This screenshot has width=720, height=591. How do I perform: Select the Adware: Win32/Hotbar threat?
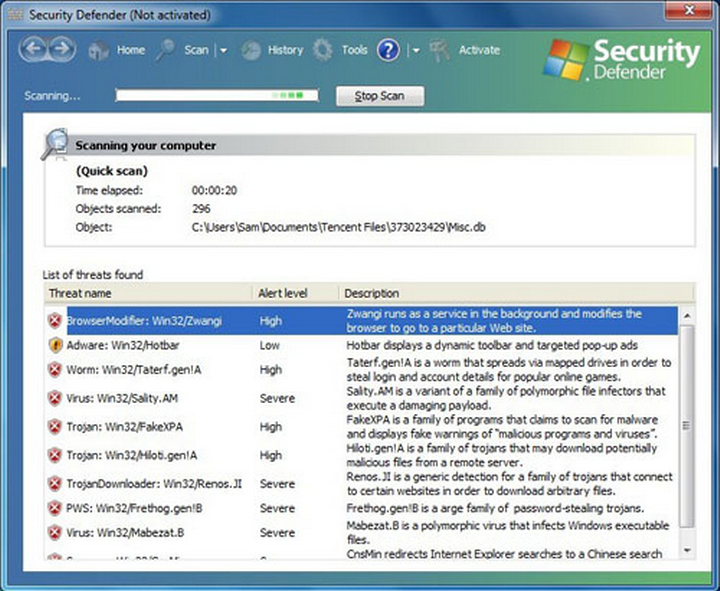(123, 345)
